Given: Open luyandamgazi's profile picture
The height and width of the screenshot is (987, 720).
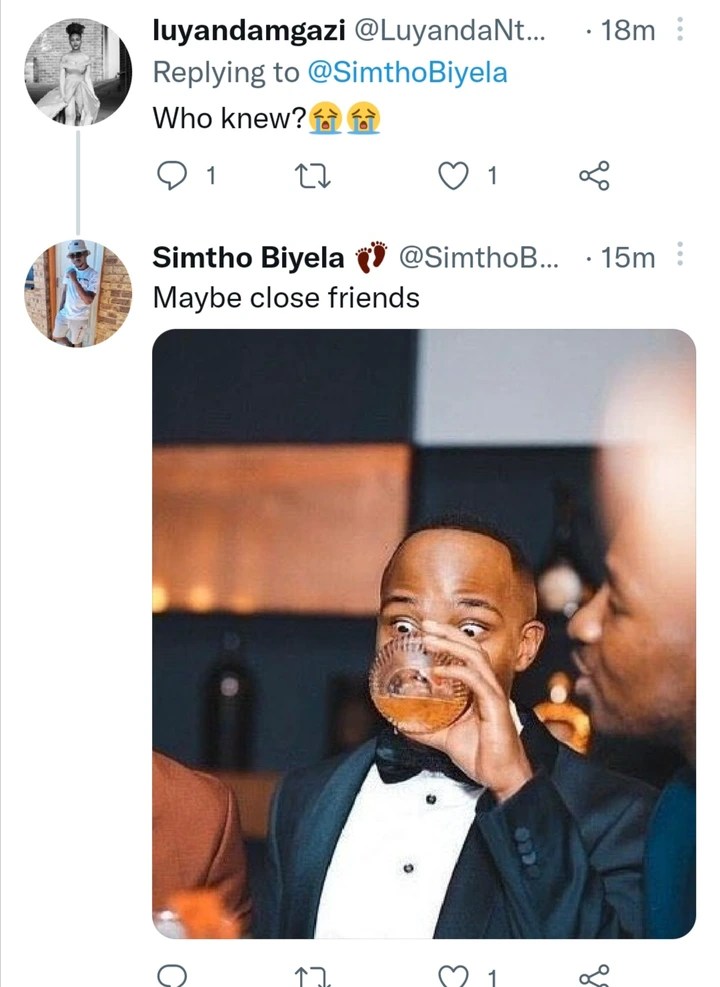Looking at the screenshot, I should (x=78, y=71).
